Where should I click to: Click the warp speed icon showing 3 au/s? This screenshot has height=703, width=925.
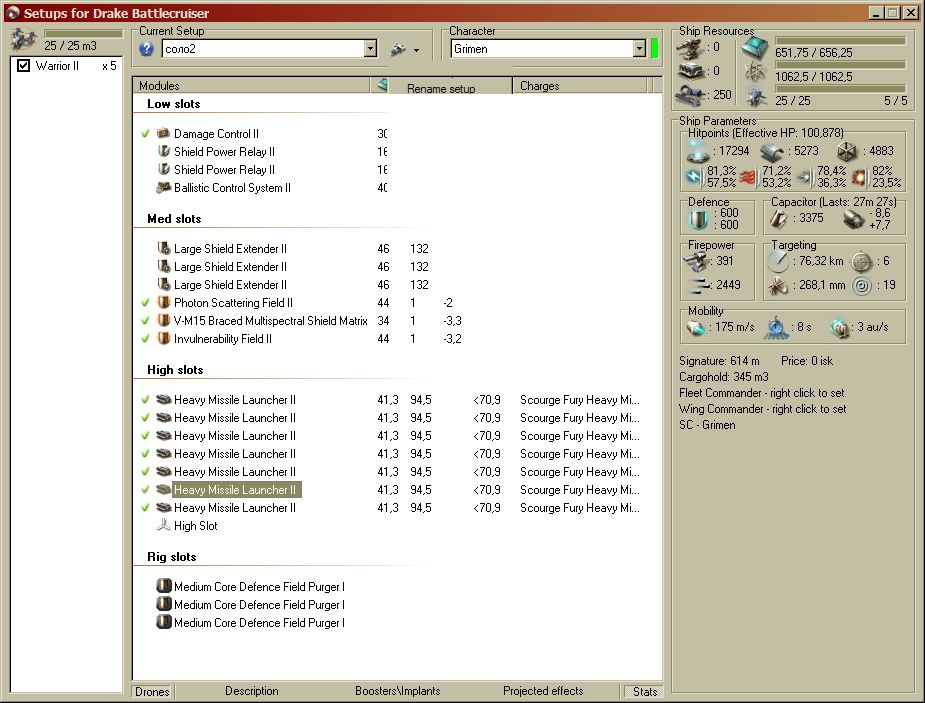point(839,327)
